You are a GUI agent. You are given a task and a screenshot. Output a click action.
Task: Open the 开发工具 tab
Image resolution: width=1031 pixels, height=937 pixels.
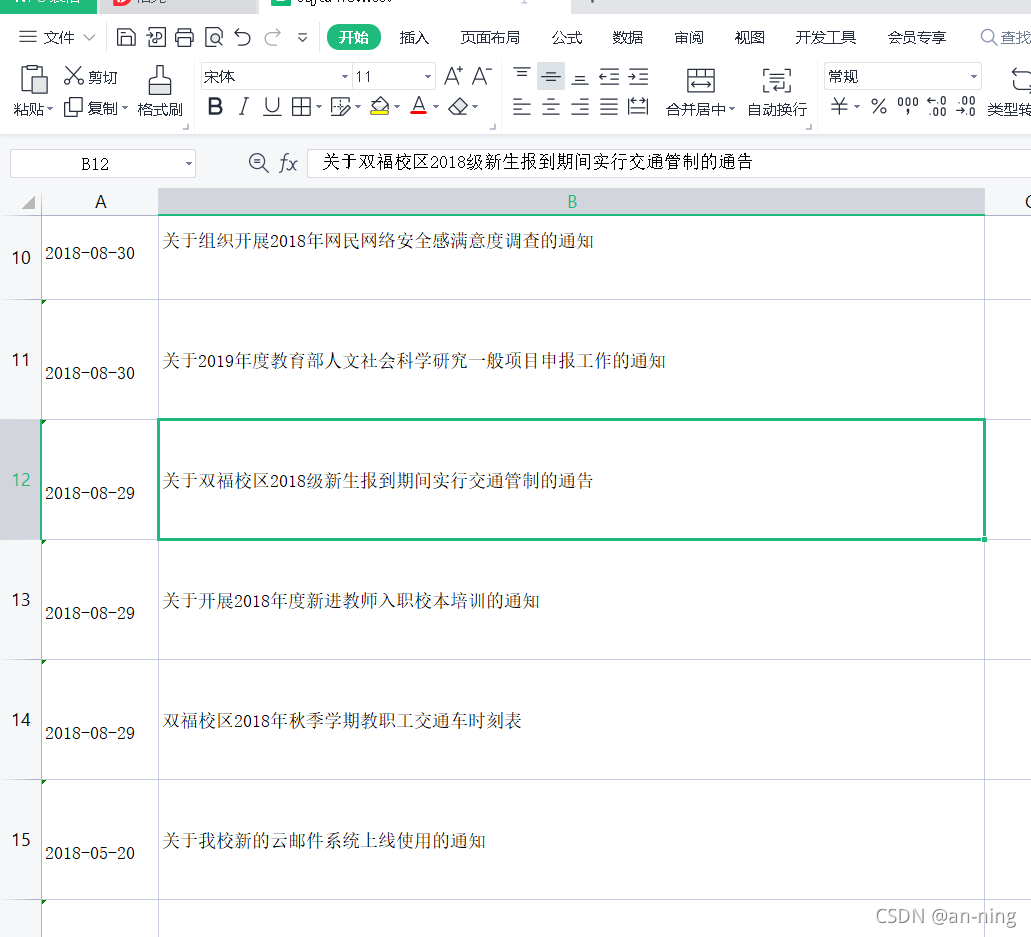coord(825,37)
